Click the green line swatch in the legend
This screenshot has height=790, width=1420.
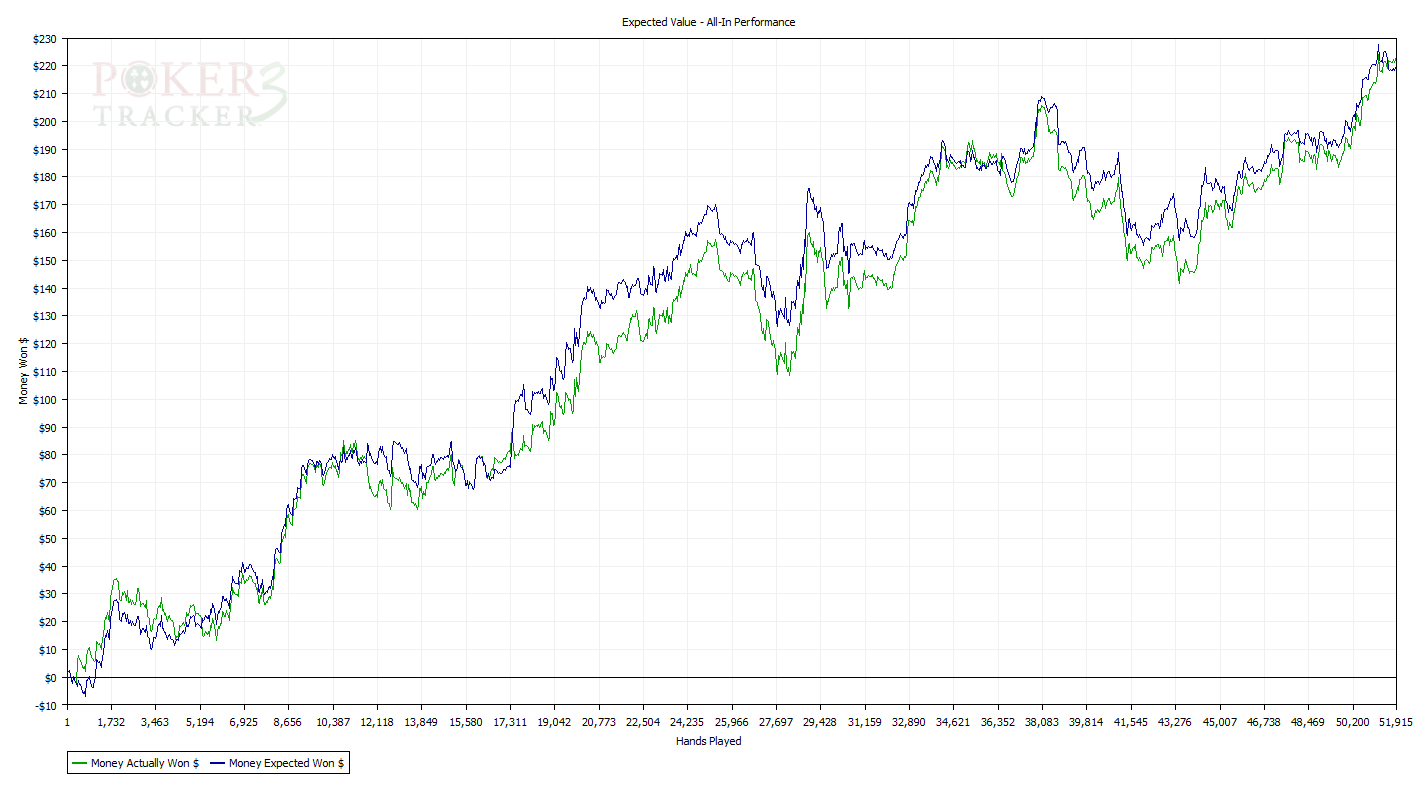pos(79,763)
